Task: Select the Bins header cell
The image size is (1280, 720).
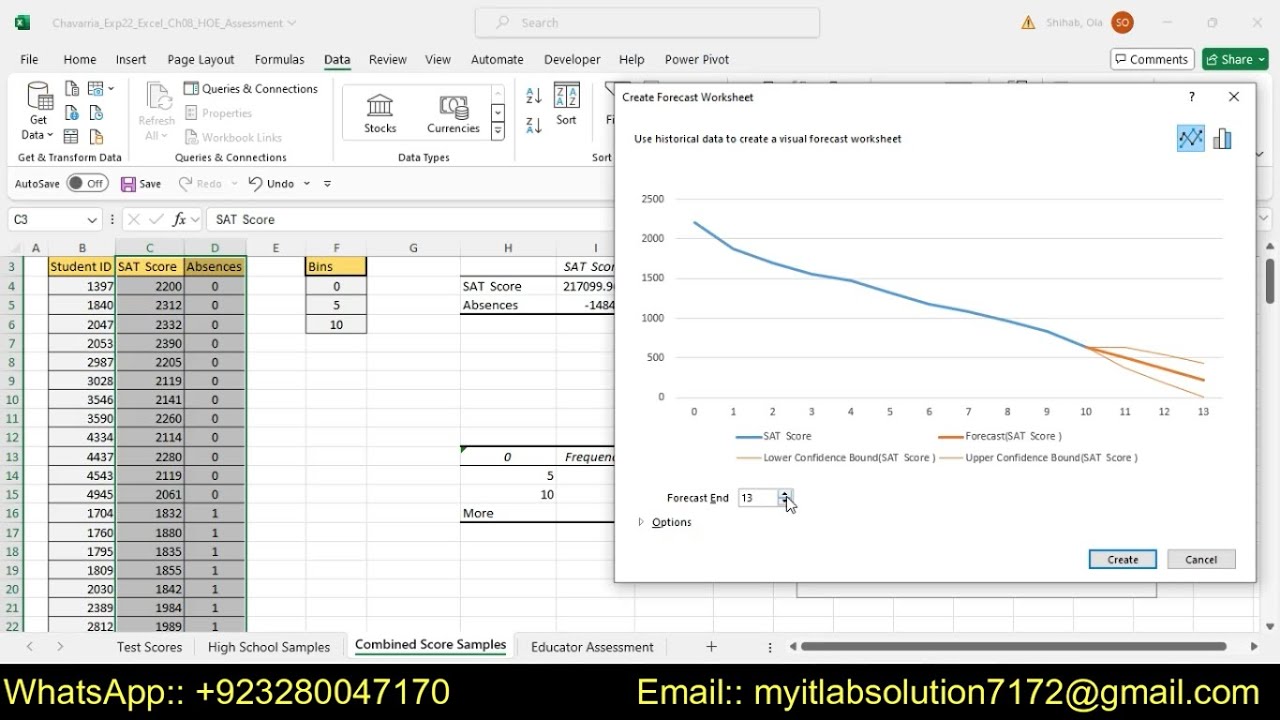Action: [336, 267]
